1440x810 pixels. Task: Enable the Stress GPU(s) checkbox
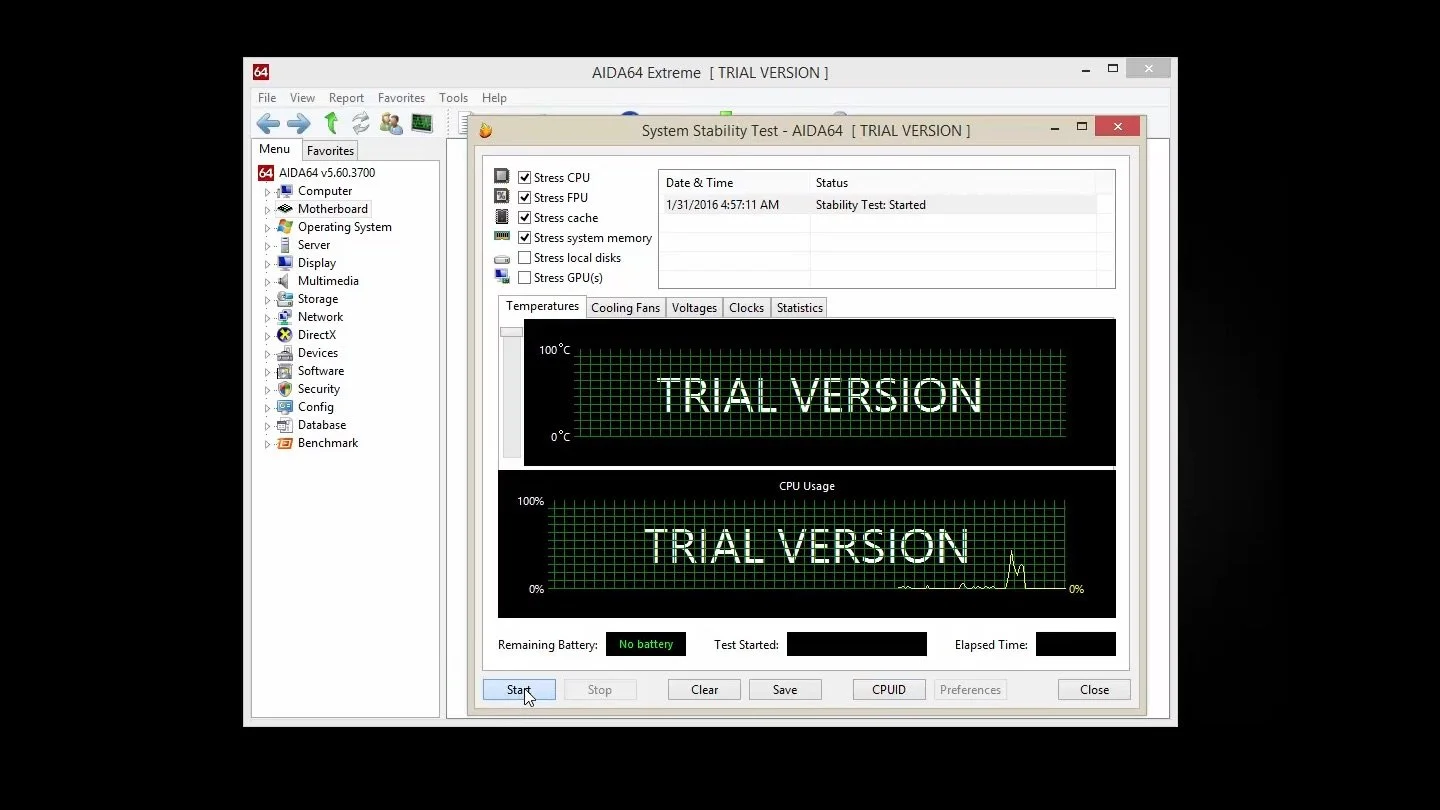(524, 277)
